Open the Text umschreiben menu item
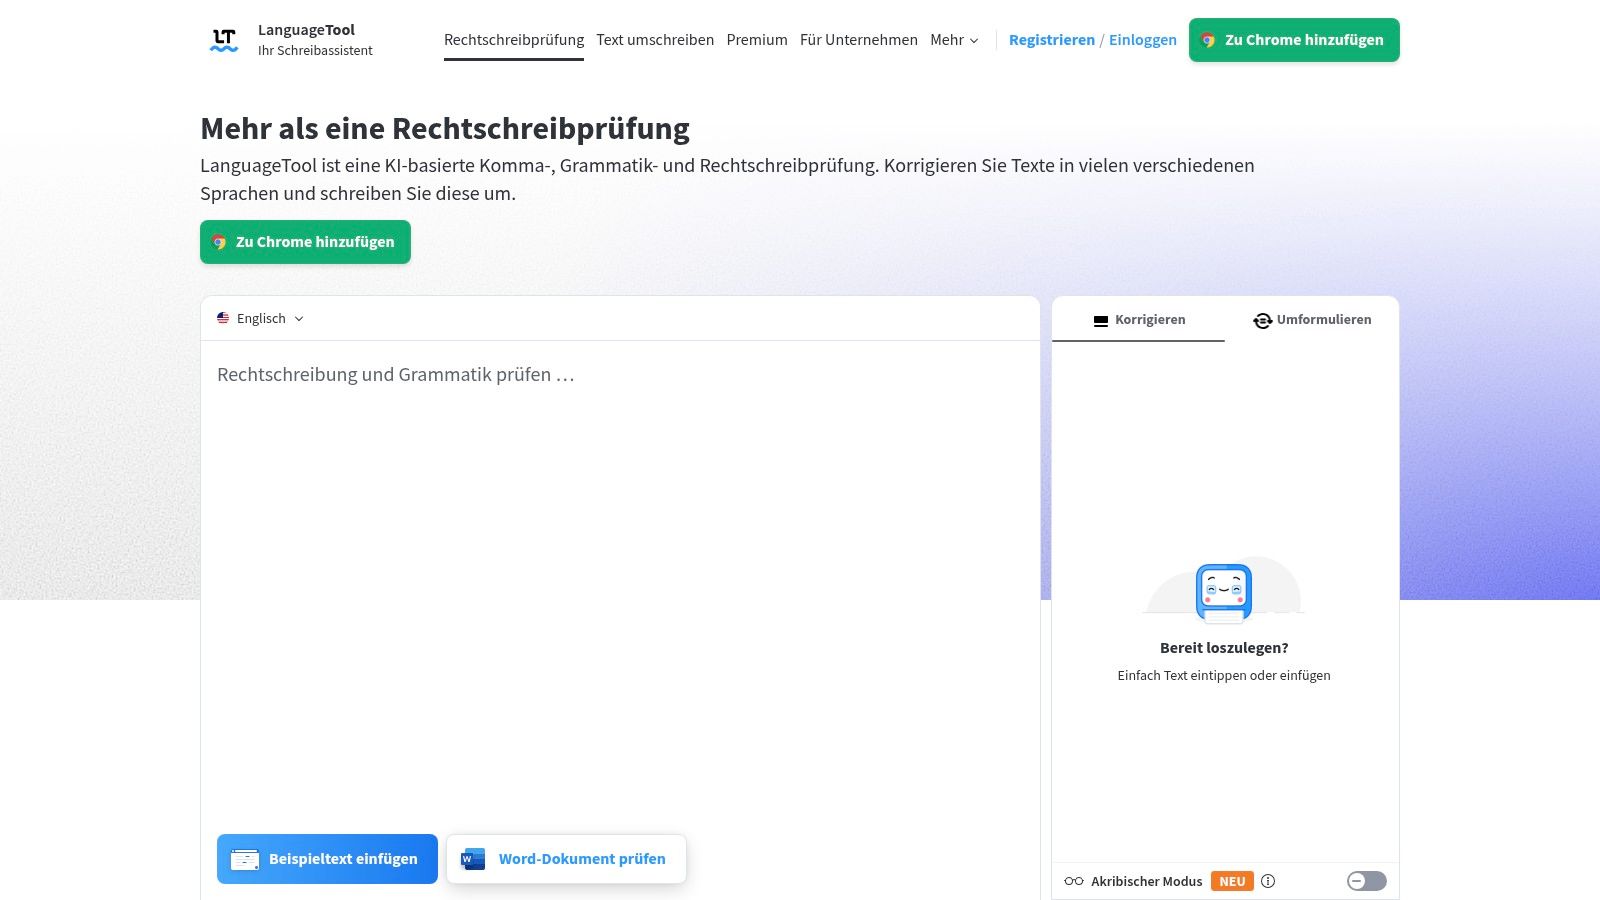Viewport: 1600px width, 900px height. 656,40
